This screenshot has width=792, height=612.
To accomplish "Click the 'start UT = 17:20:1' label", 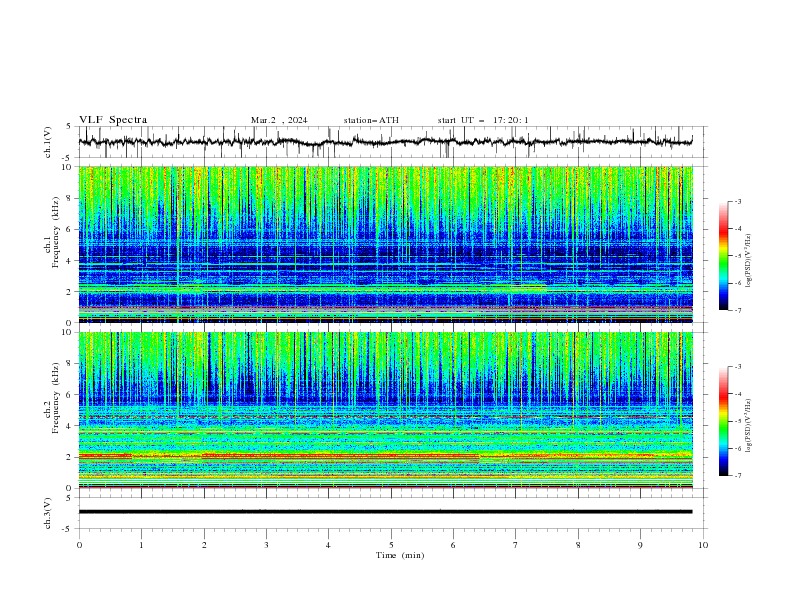I will tap(483, 120).
